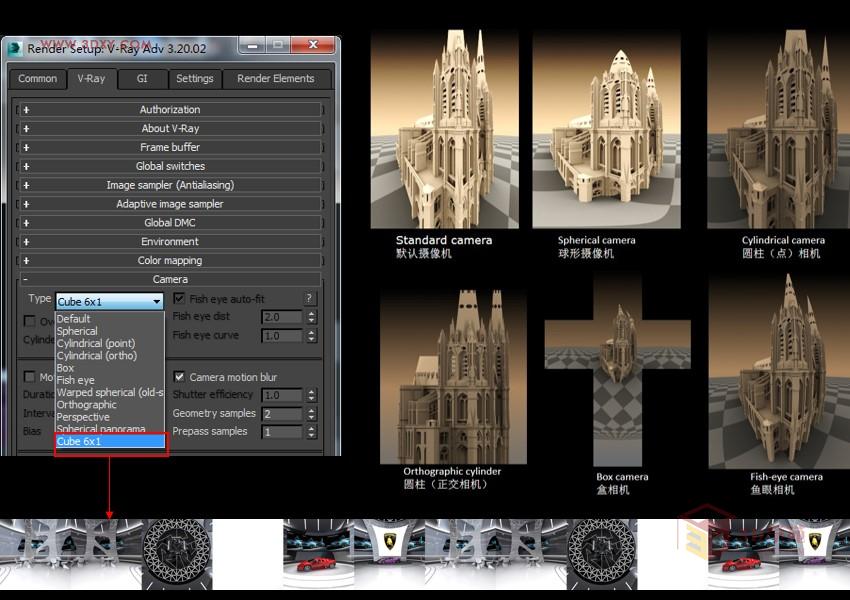Image resolution: width=850 pixels, height=600 pixels.
Task: Increase Geometry samples using the up arrow
Action: click(312, 408)
